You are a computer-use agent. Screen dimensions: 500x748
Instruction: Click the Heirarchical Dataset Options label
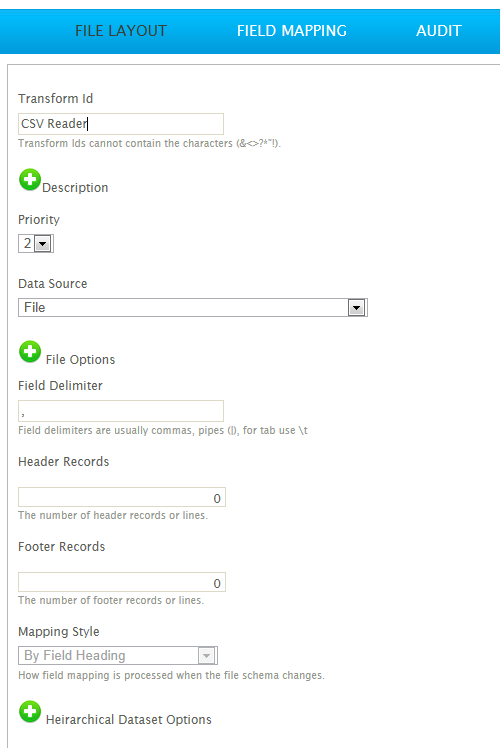pyautogui.click(x=129, y=720)
